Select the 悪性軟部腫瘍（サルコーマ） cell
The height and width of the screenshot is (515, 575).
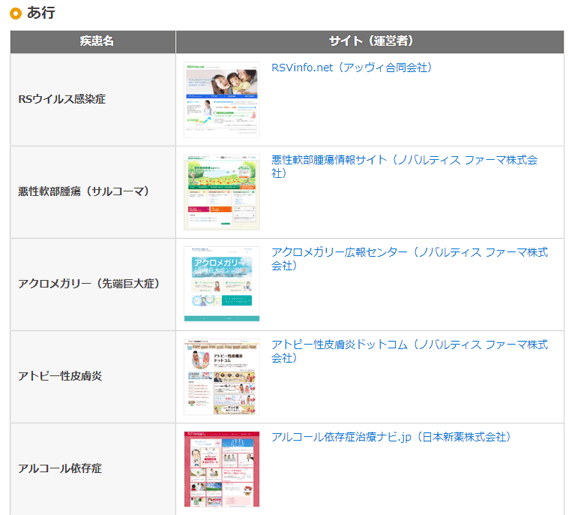tap(93, 192)
